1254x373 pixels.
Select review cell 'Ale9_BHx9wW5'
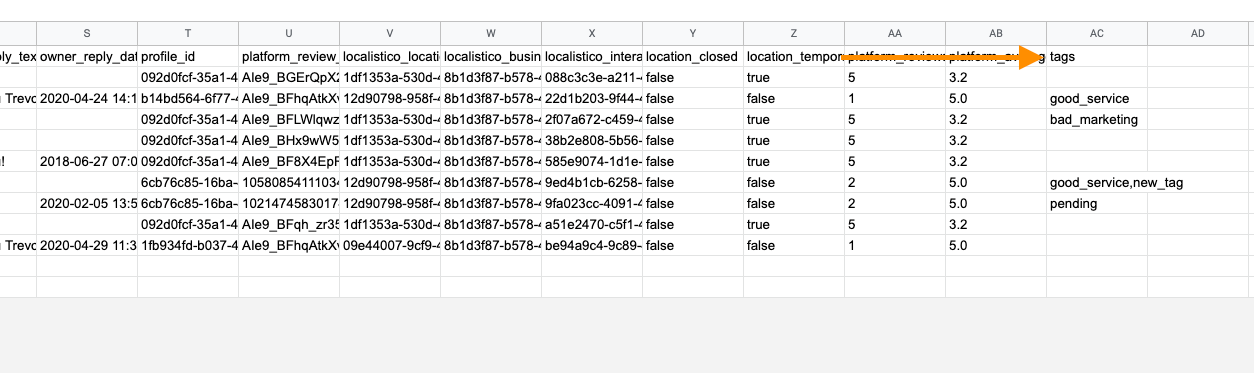tap(289, 141)
